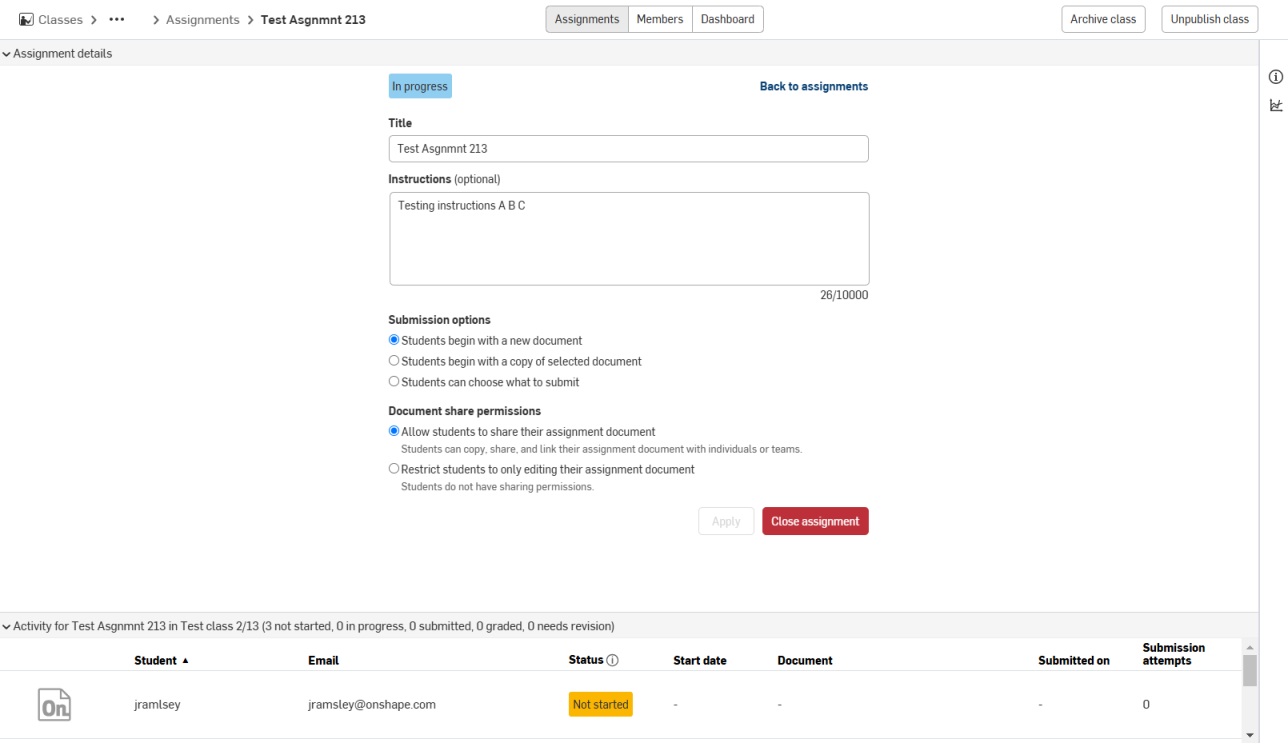Click the Unpublish class button
The height and width of the screenshot is (743, 1288).
click(x=1210, y=19)
